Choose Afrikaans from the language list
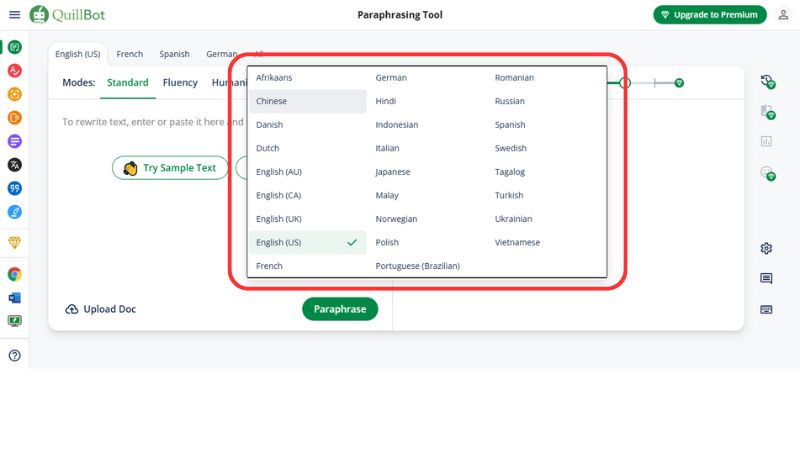The image size is (800, 450). [308, 78]
